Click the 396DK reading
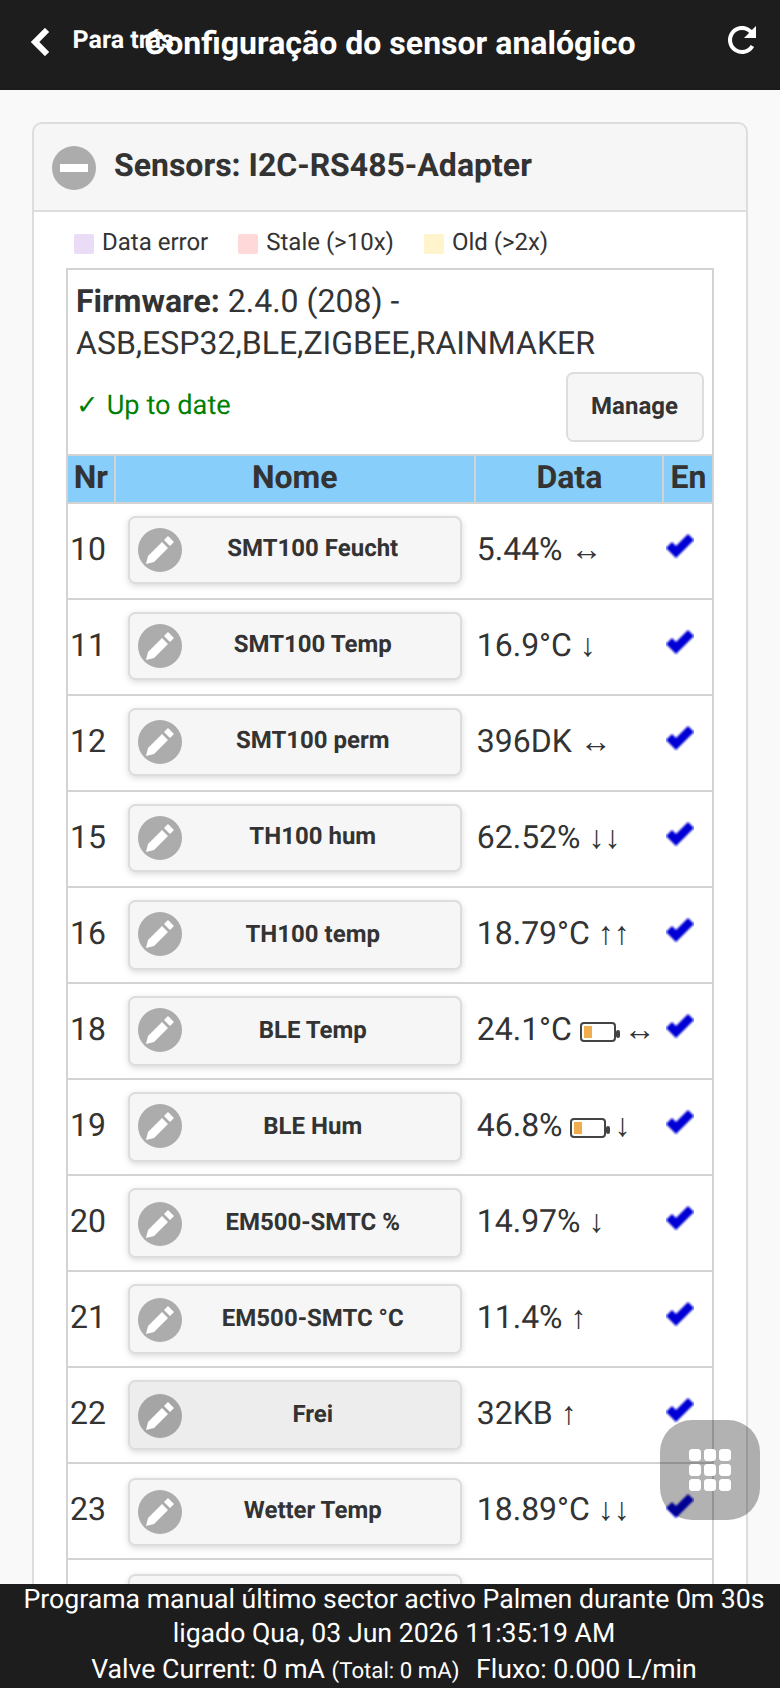This screenshot has height=1688, width=780. [x=525, y=741]
